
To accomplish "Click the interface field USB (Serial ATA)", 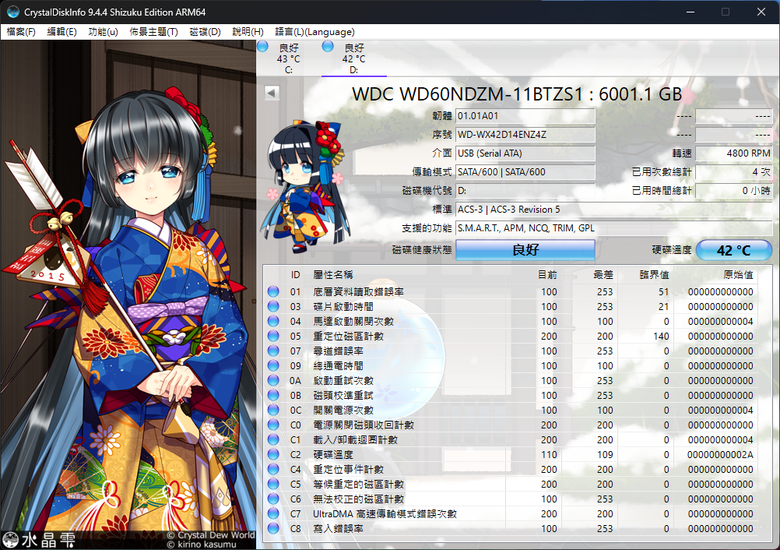I will click(x=525, y=153).
